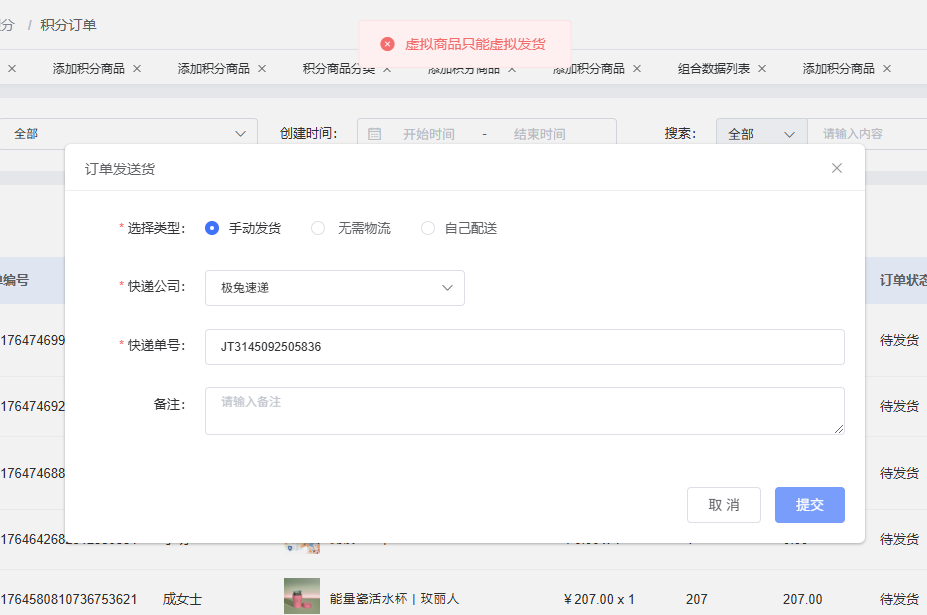
Task: Pick the 自己配送 radio option
Action: [428, 228]
